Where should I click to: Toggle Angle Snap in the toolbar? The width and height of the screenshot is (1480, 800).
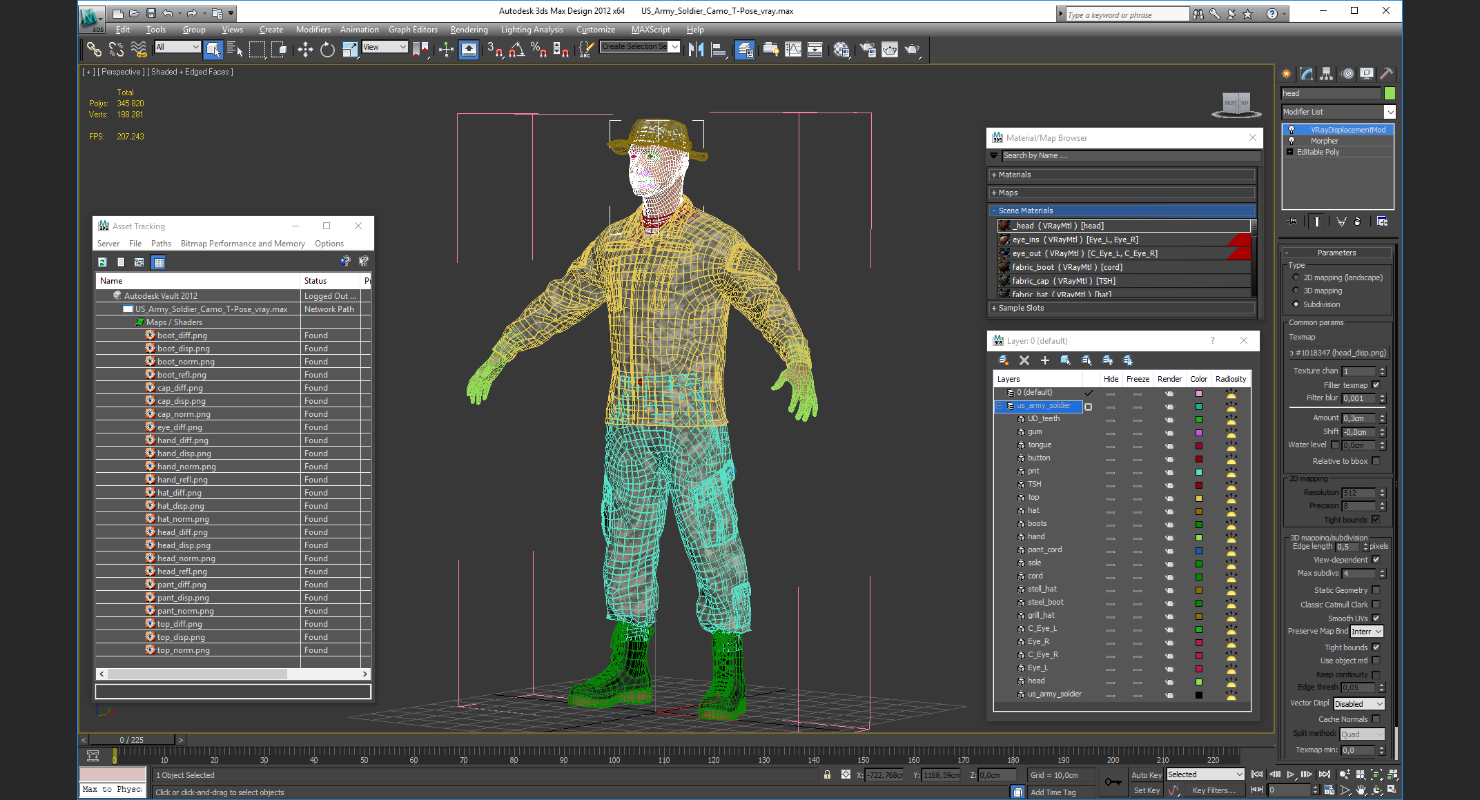point(516,49)
